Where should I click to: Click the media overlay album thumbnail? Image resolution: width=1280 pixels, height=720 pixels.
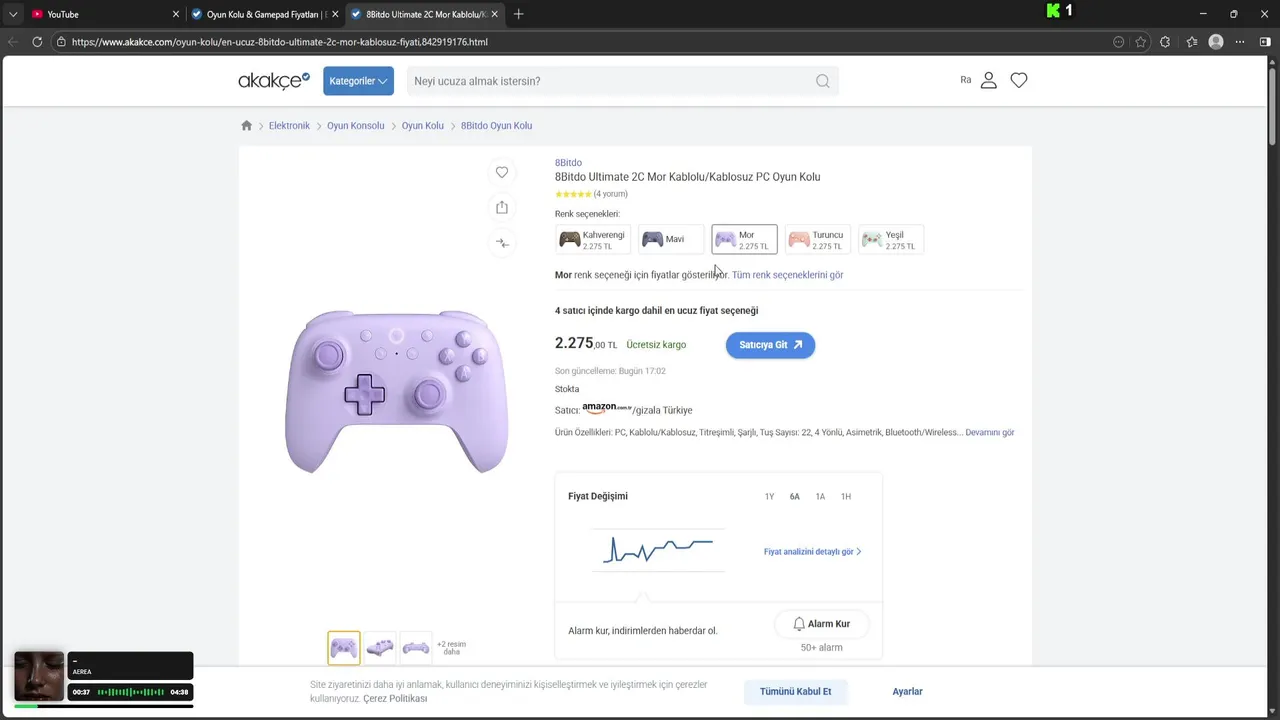point(39,677)
